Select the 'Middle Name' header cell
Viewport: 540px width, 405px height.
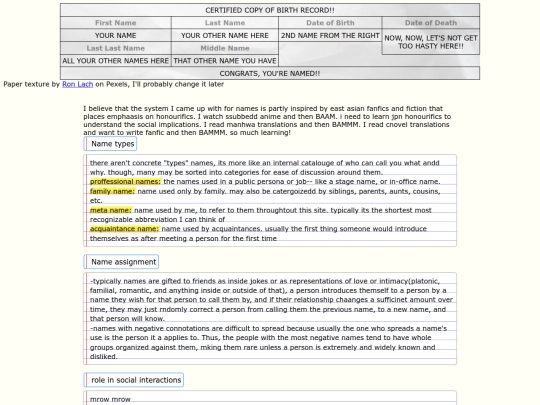point(225,48)
